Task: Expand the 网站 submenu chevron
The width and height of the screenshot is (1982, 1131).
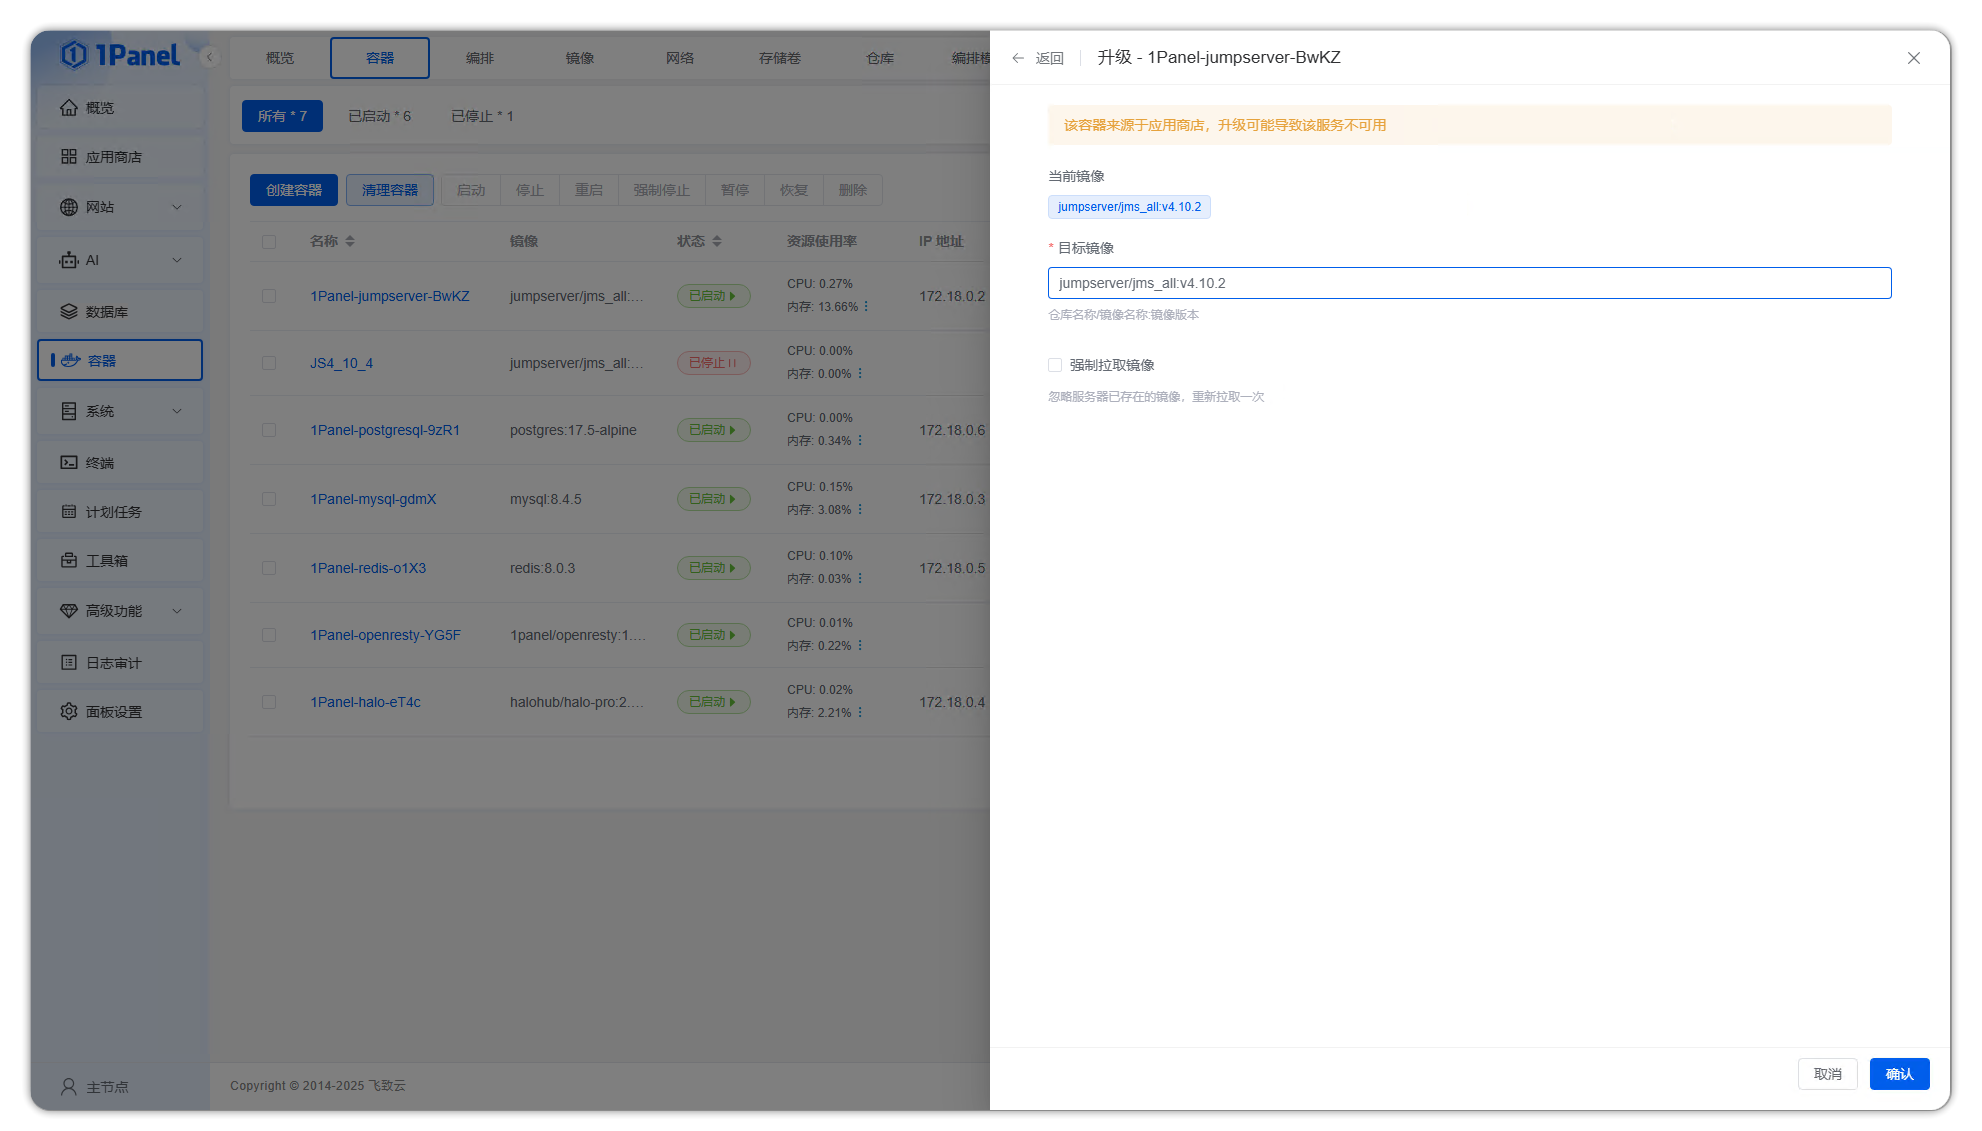Action: tap(177, 207)
